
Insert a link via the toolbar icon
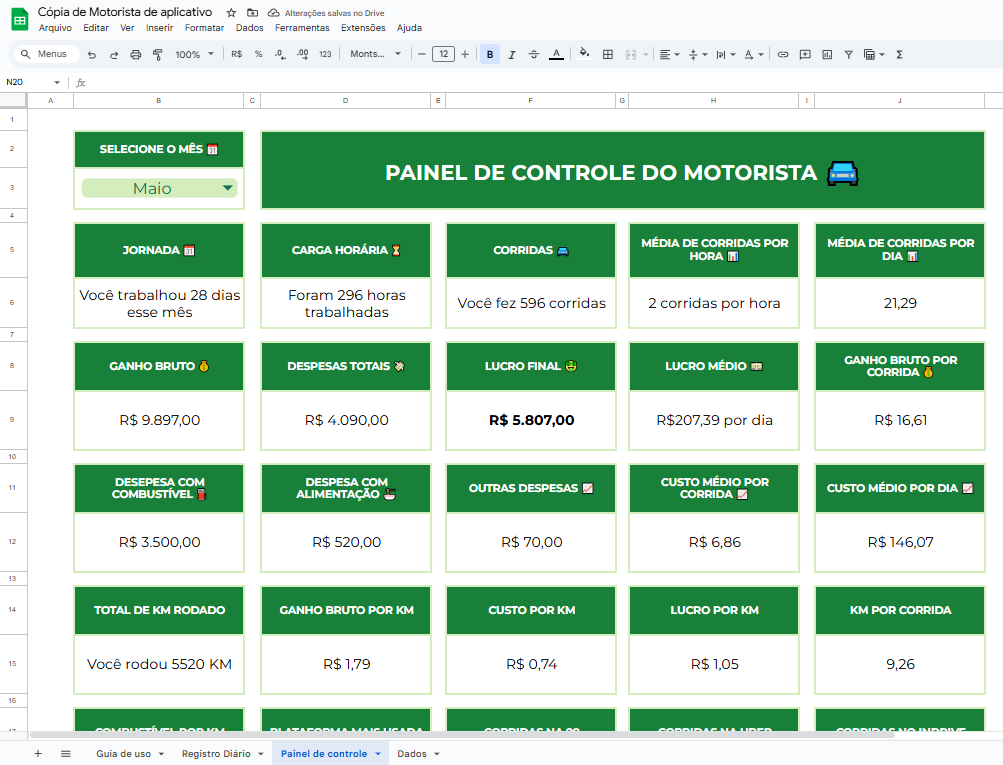tap(782, 54)
